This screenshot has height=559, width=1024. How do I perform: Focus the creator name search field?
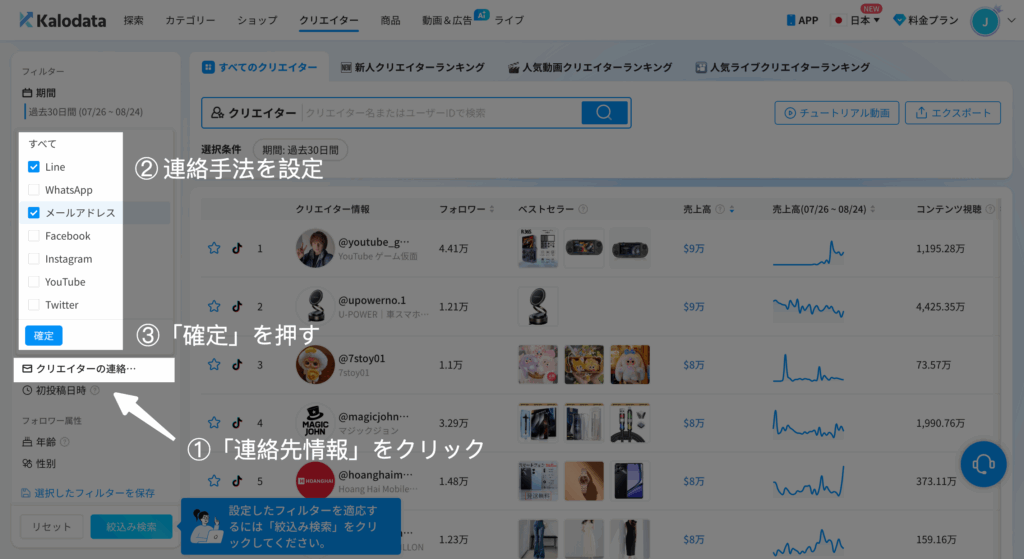(x=441, y=113)
